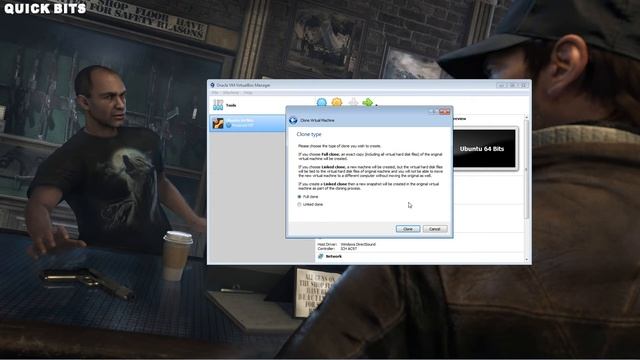Click the Network section icon in details
This screenshot has width=640, height=360.
tap(320, 256)
